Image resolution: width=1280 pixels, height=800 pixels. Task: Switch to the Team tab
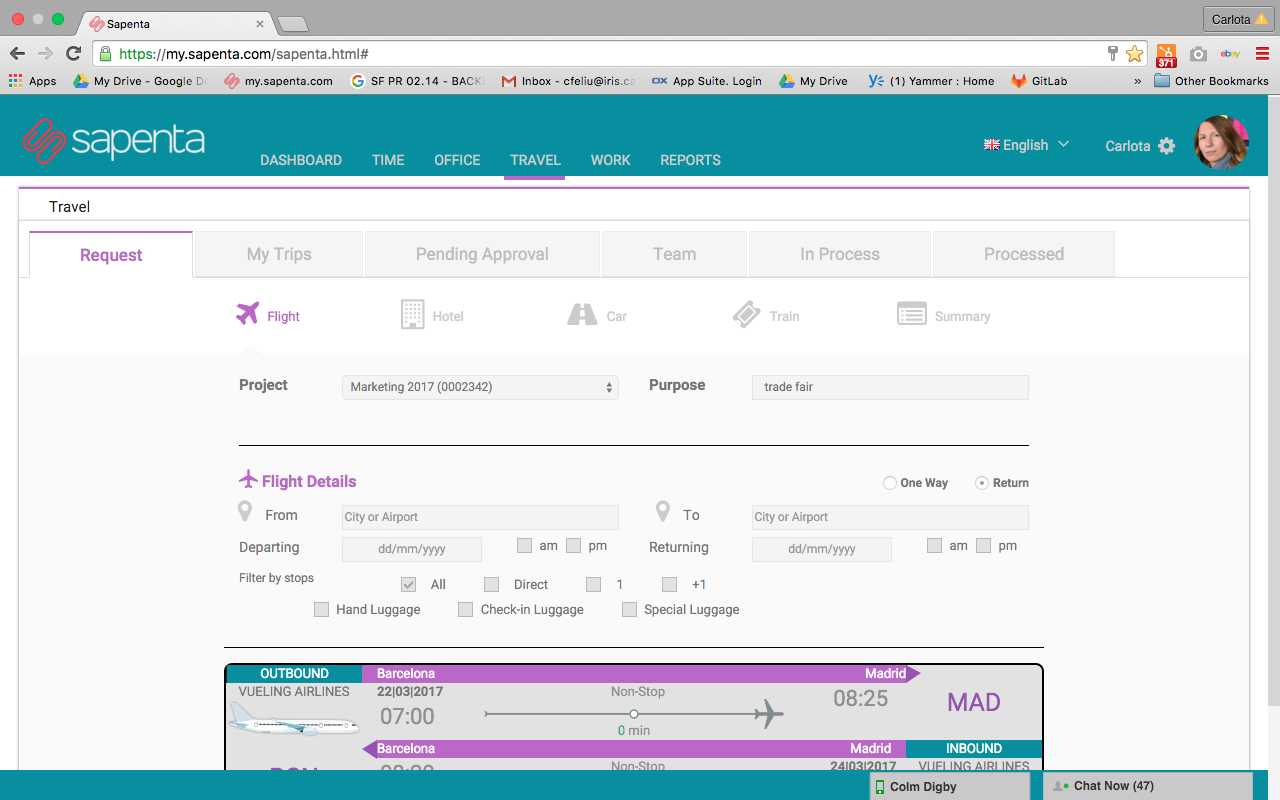[674, 254]
